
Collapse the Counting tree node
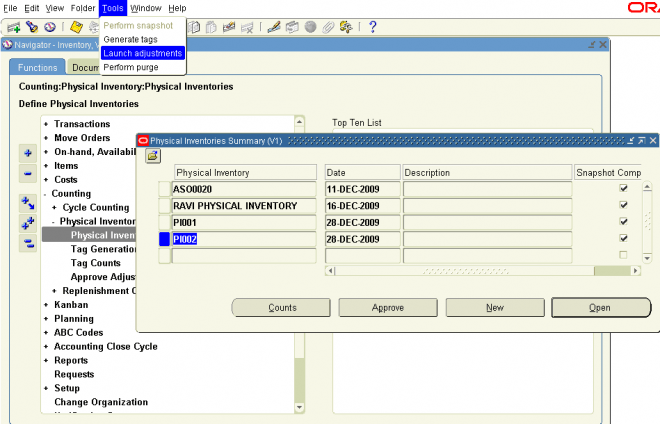[45, 194]
